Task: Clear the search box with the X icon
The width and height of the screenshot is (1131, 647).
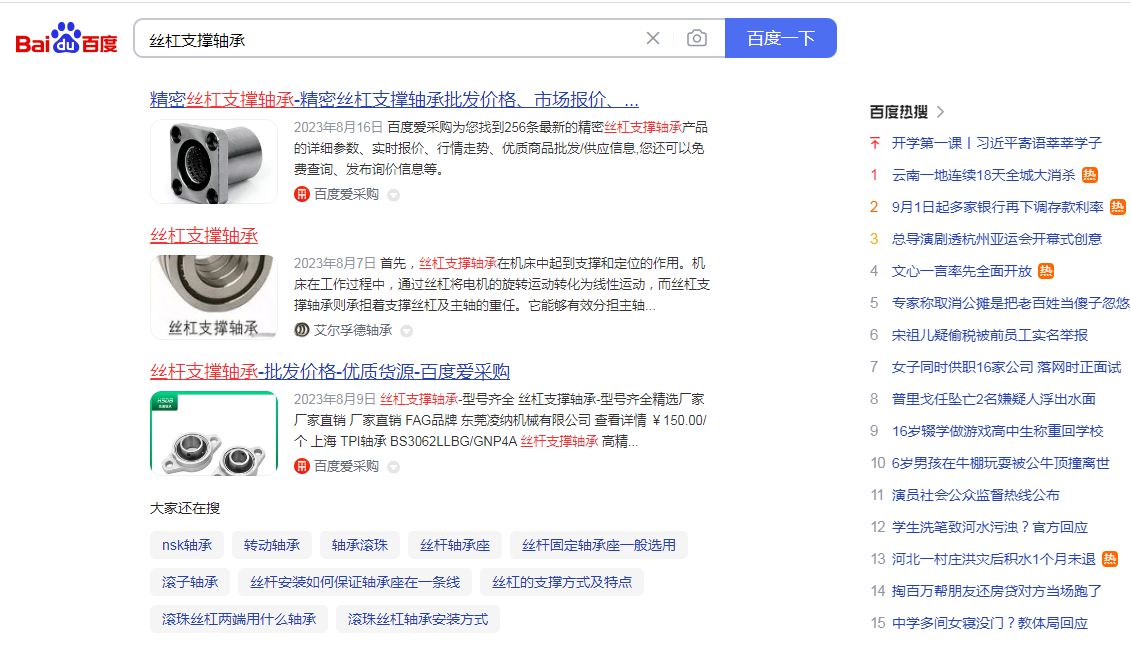Action: 653,38
